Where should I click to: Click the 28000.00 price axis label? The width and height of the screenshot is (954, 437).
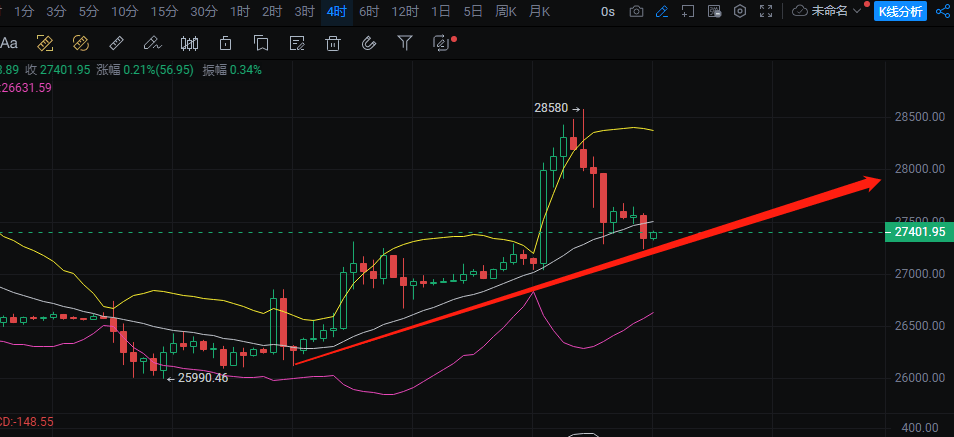click(x=919, y=169)
